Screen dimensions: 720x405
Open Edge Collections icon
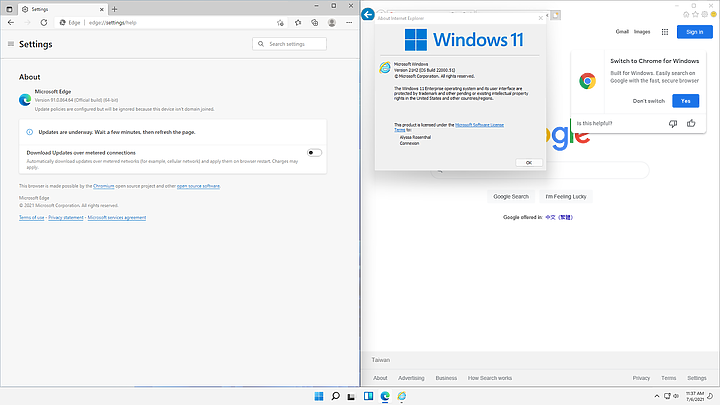click(x=315, y=22)
